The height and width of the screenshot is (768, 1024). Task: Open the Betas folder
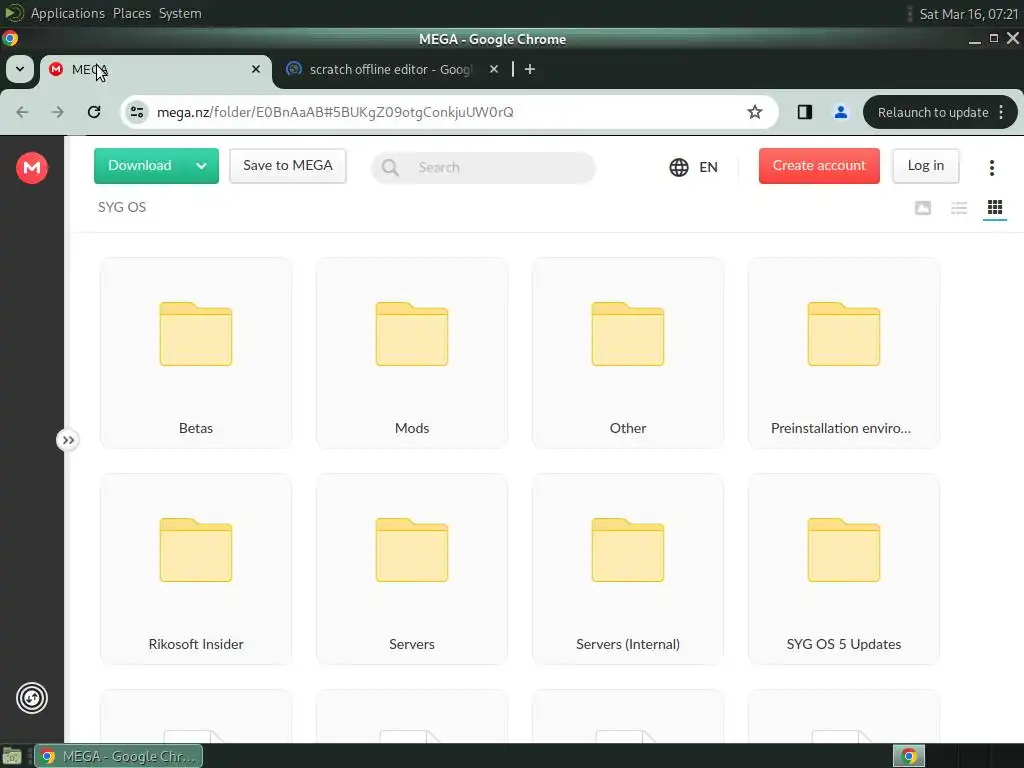[196, 353]
